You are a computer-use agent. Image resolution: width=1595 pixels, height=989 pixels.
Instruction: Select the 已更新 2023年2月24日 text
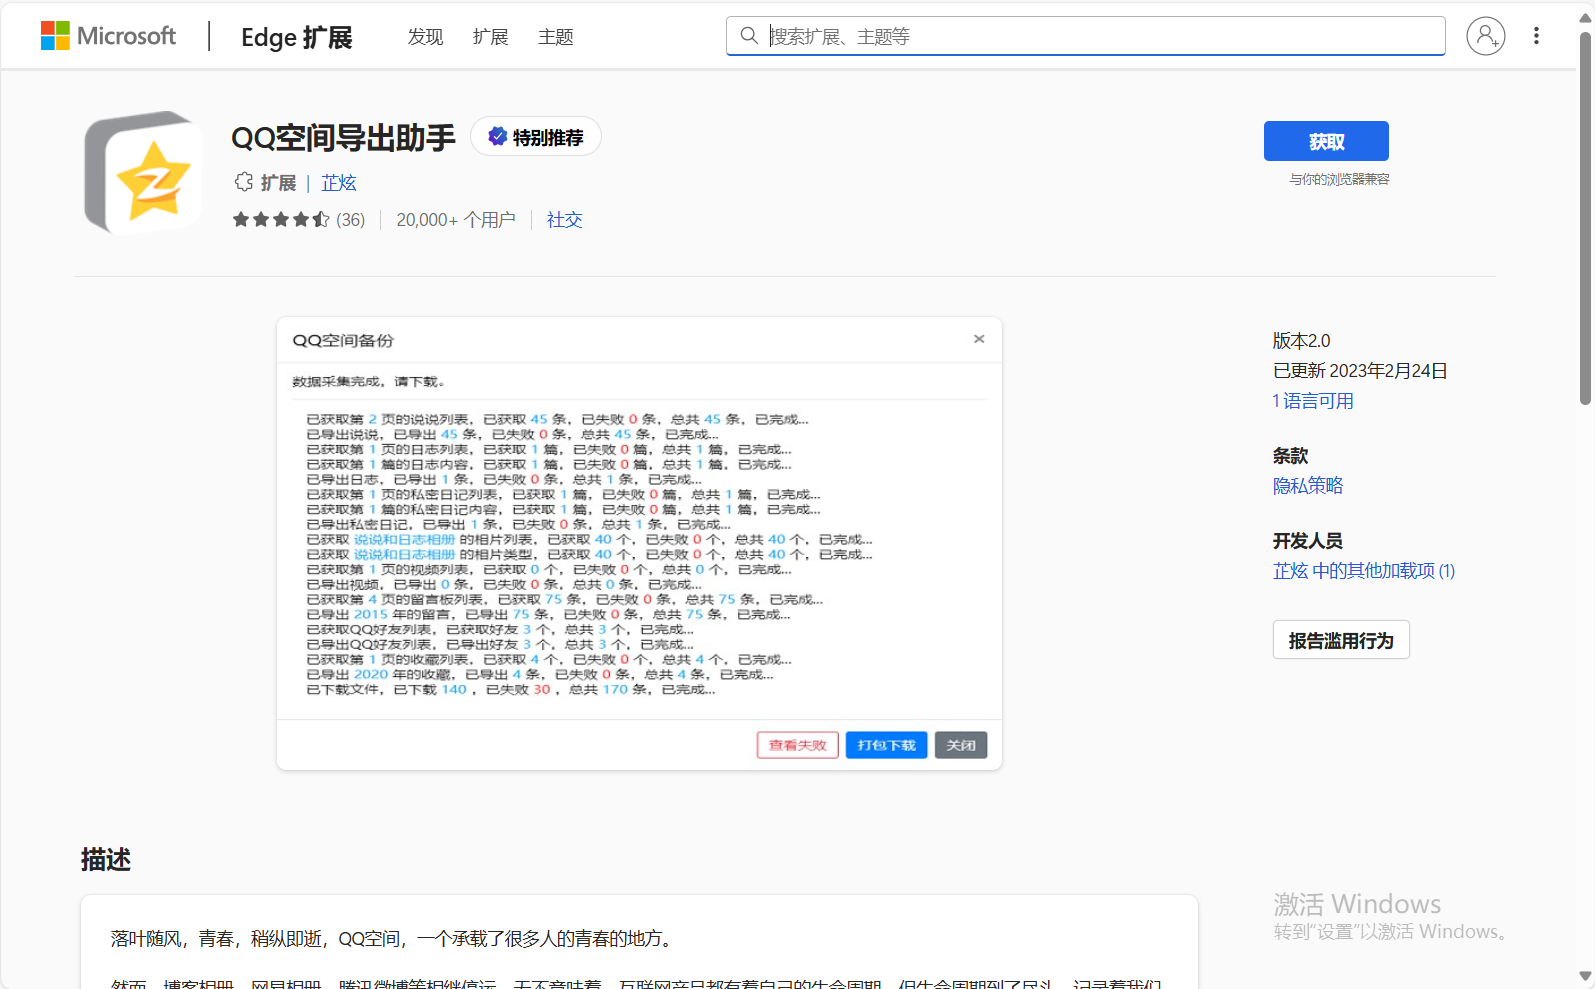tap(1360, 371)
